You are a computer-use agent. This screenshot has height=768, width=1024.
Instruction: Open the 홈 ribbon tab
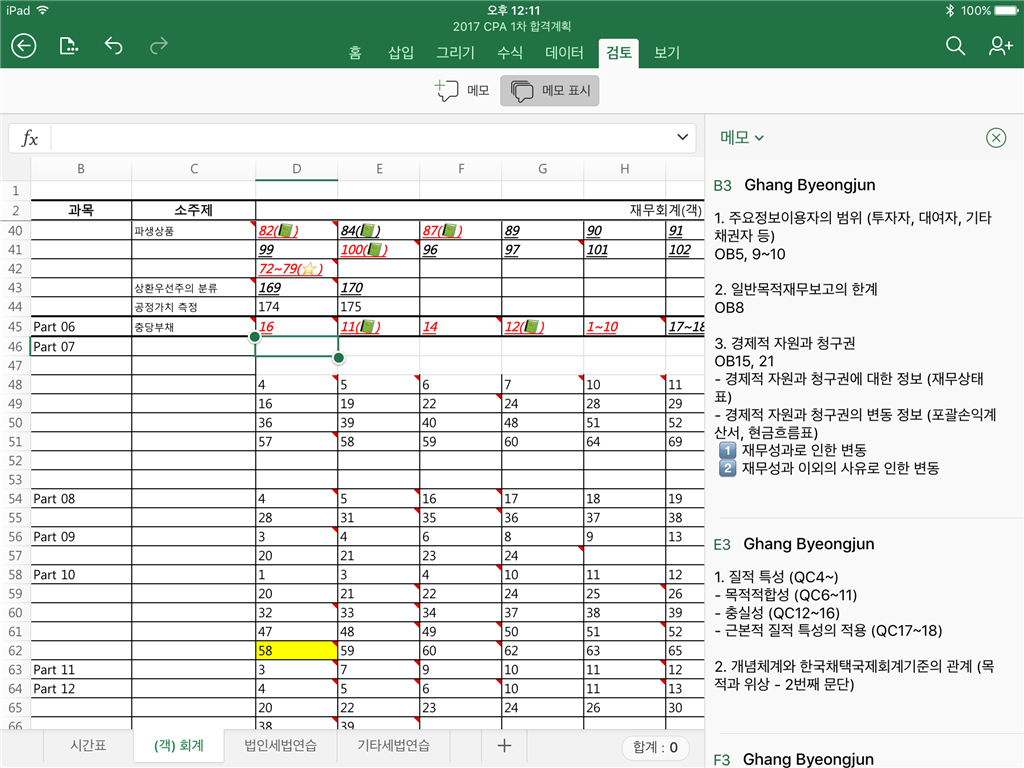(355, 53)
